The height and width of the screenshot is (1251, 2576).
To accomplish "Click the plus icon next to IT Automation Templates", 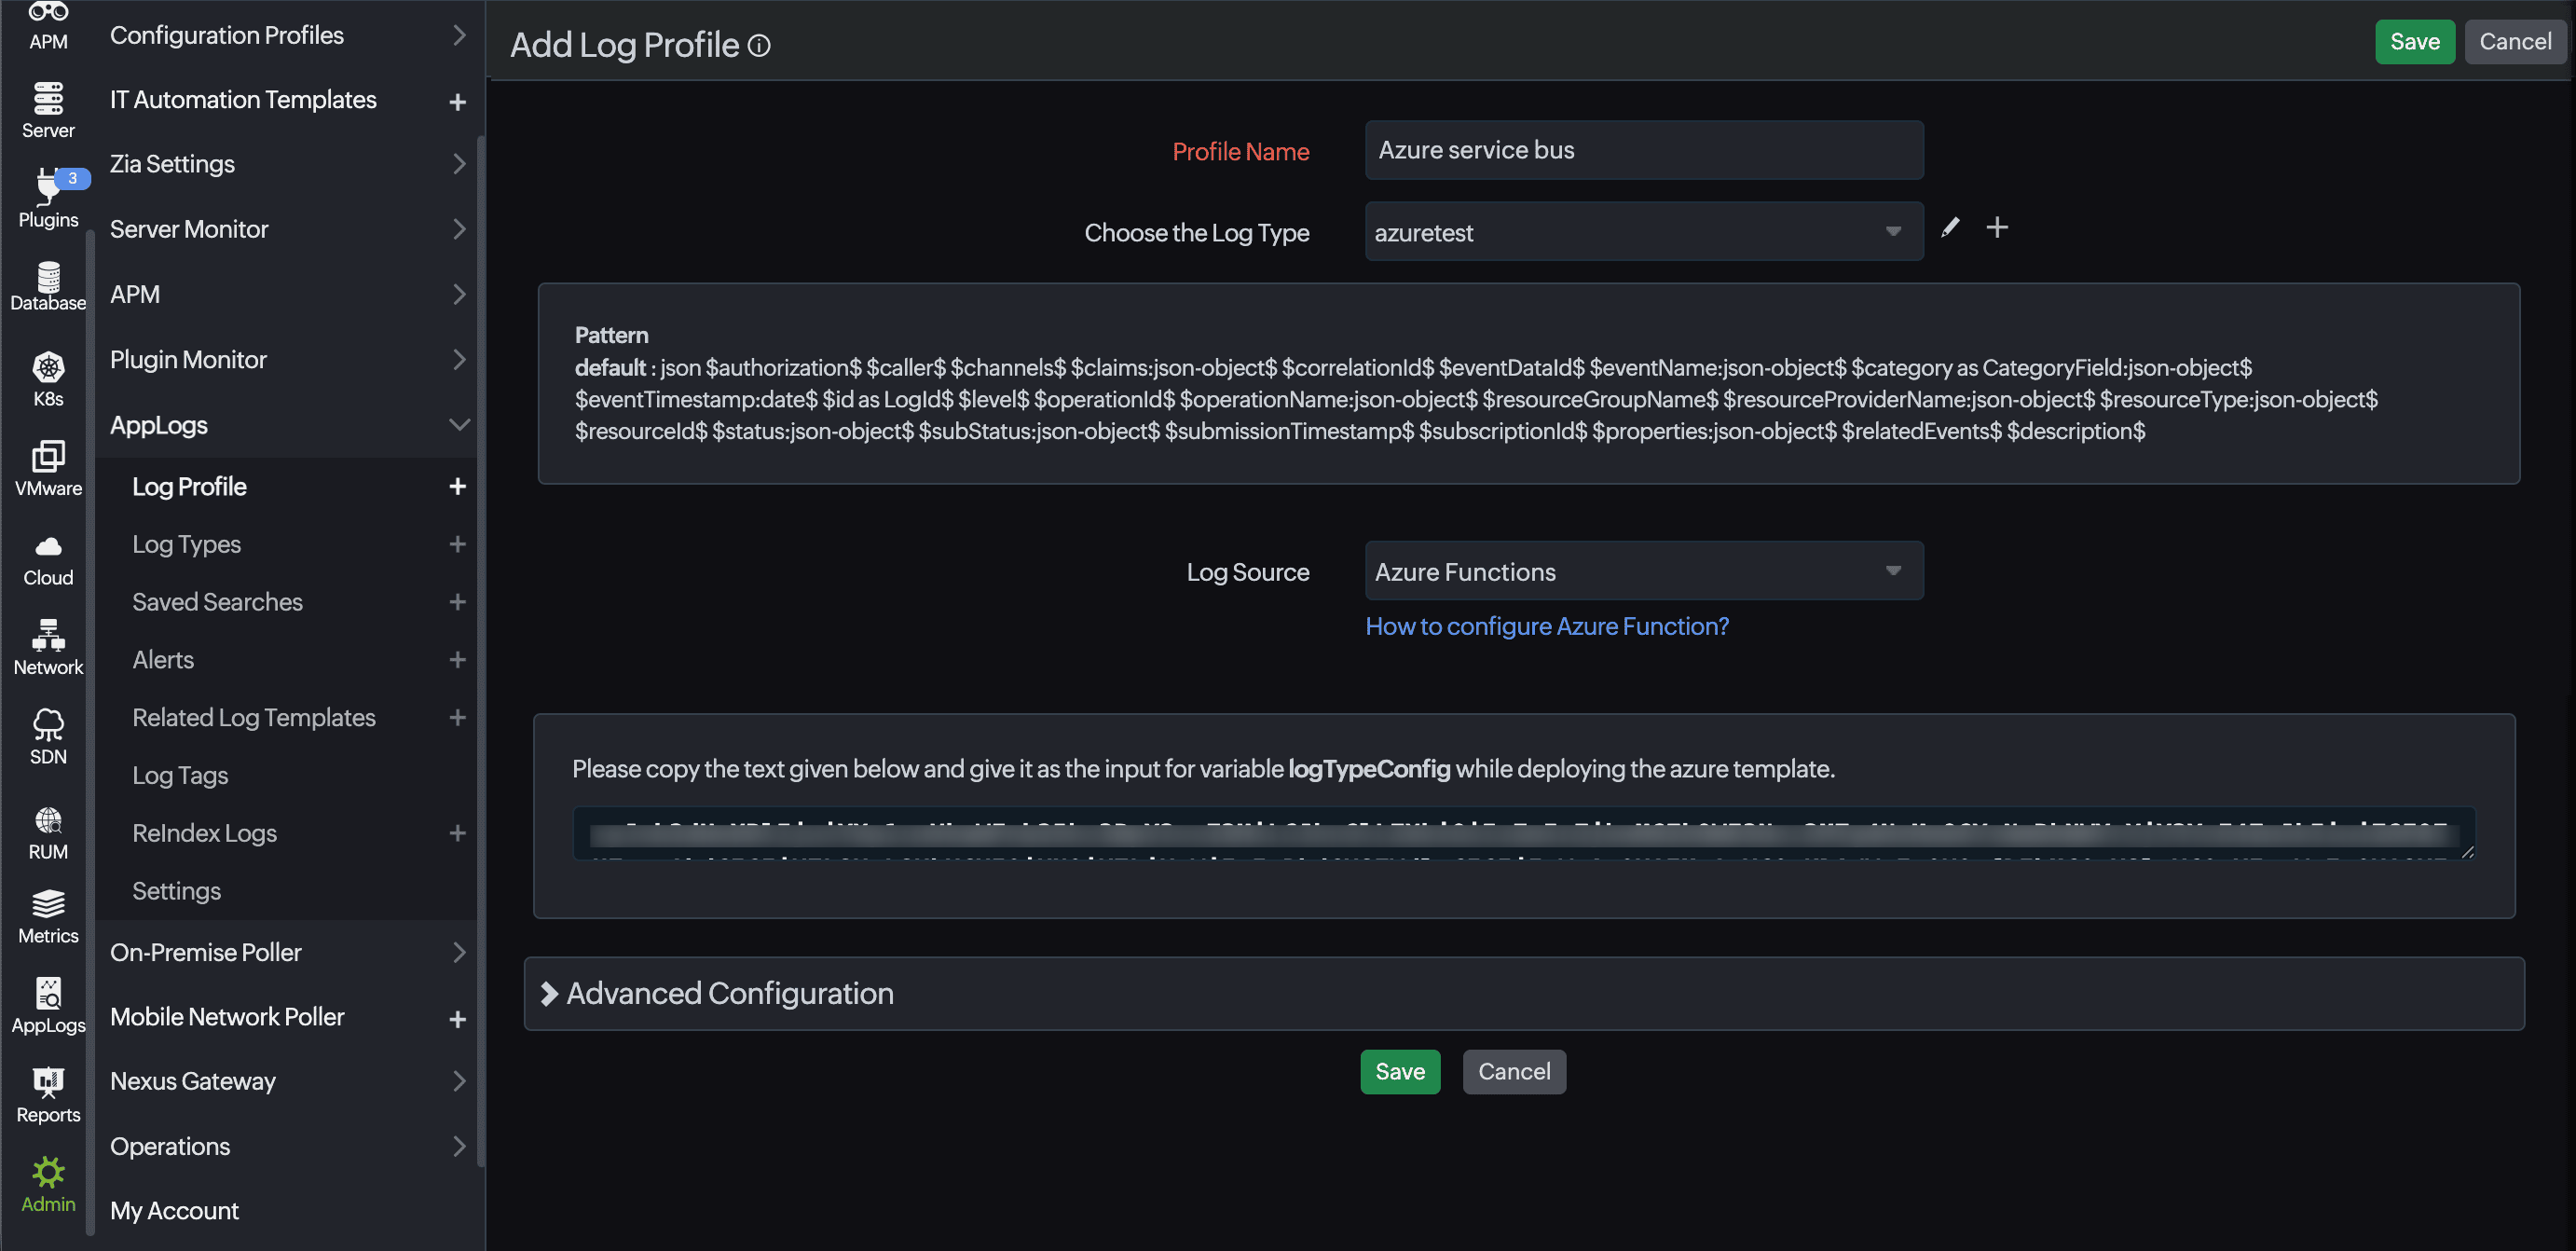I will coord(457,102).
